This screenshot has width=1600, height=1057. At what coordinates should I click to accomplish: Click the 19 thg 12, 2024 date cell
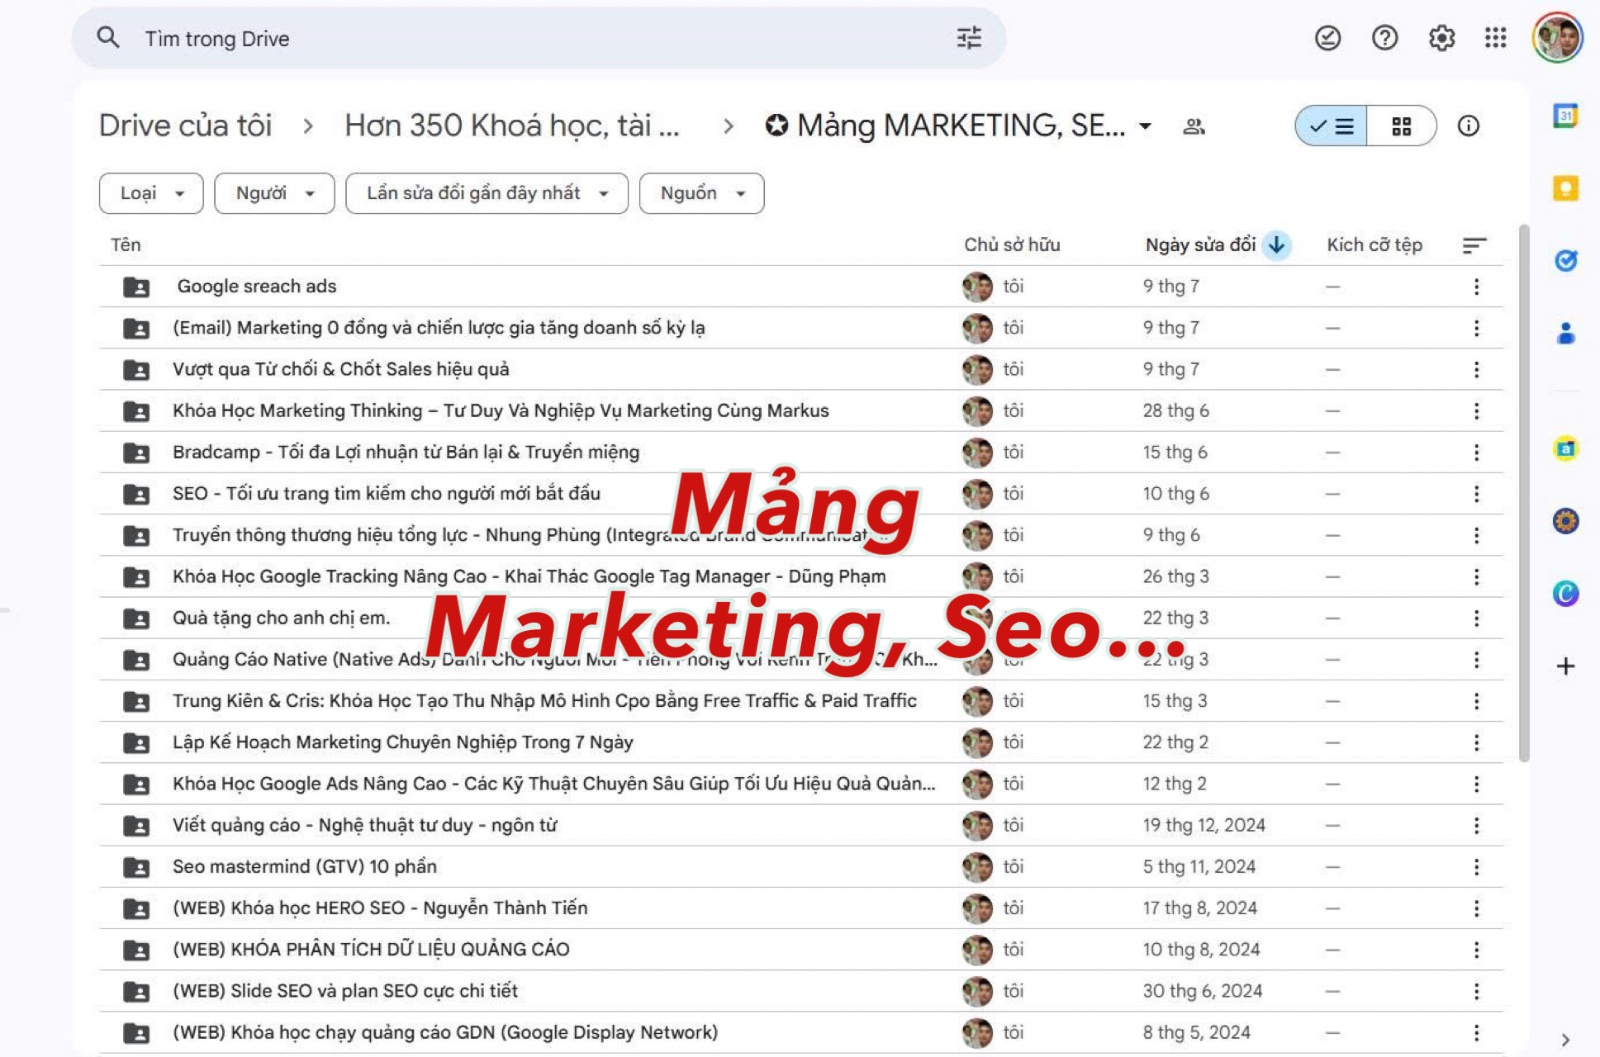coord(1204,826)
